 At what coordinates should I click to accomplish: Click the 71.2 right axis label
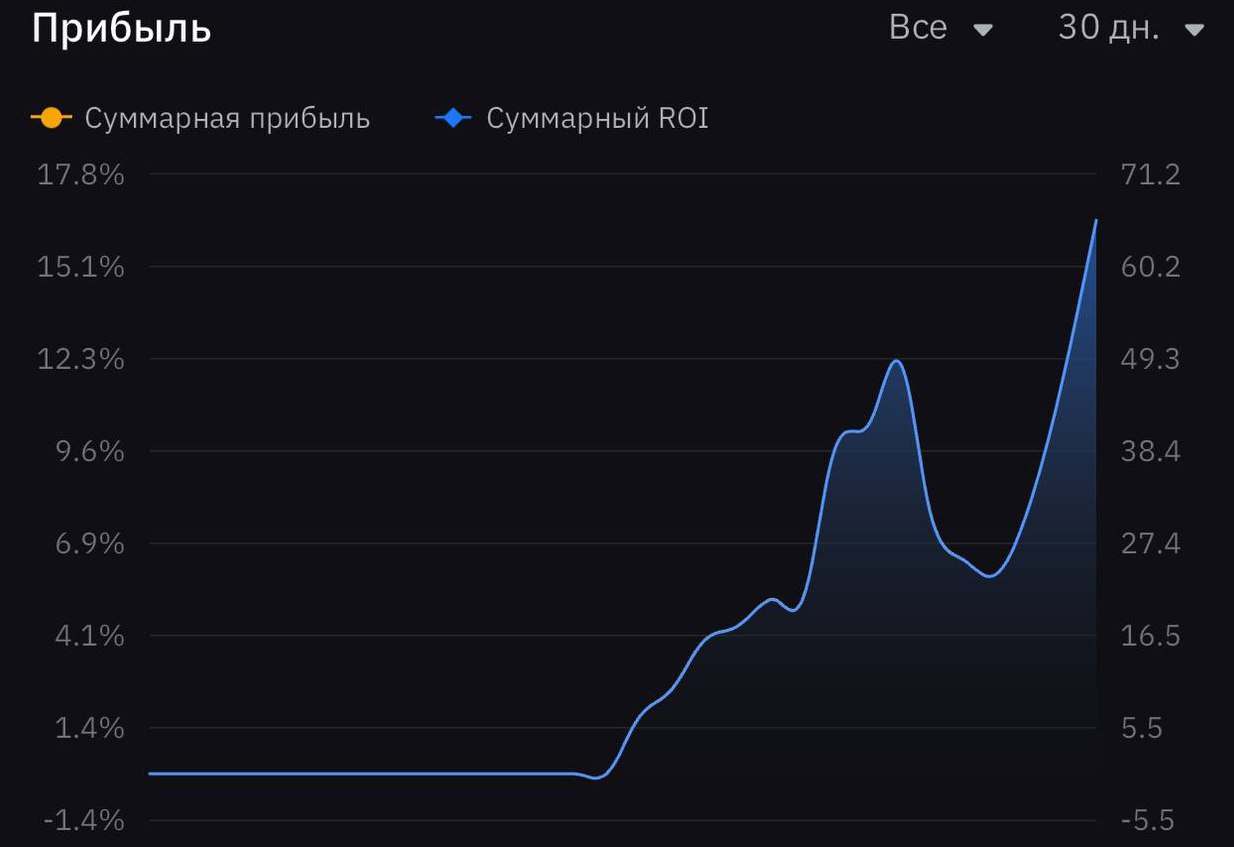click(x=1152, y=175)
